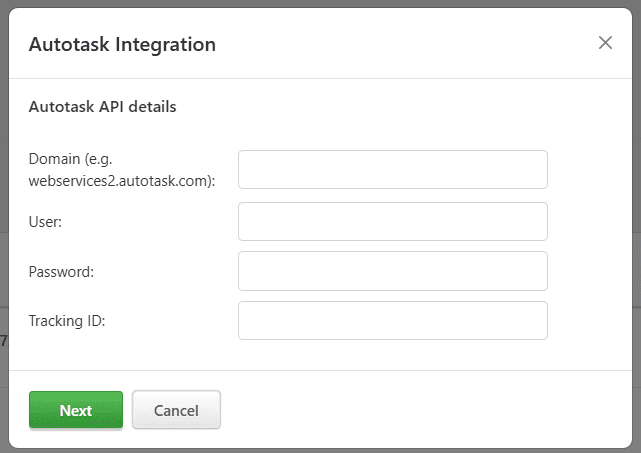This screenshot has width=641, height=453.
Task: Click the Cancel button
Action: click(176, 410)
